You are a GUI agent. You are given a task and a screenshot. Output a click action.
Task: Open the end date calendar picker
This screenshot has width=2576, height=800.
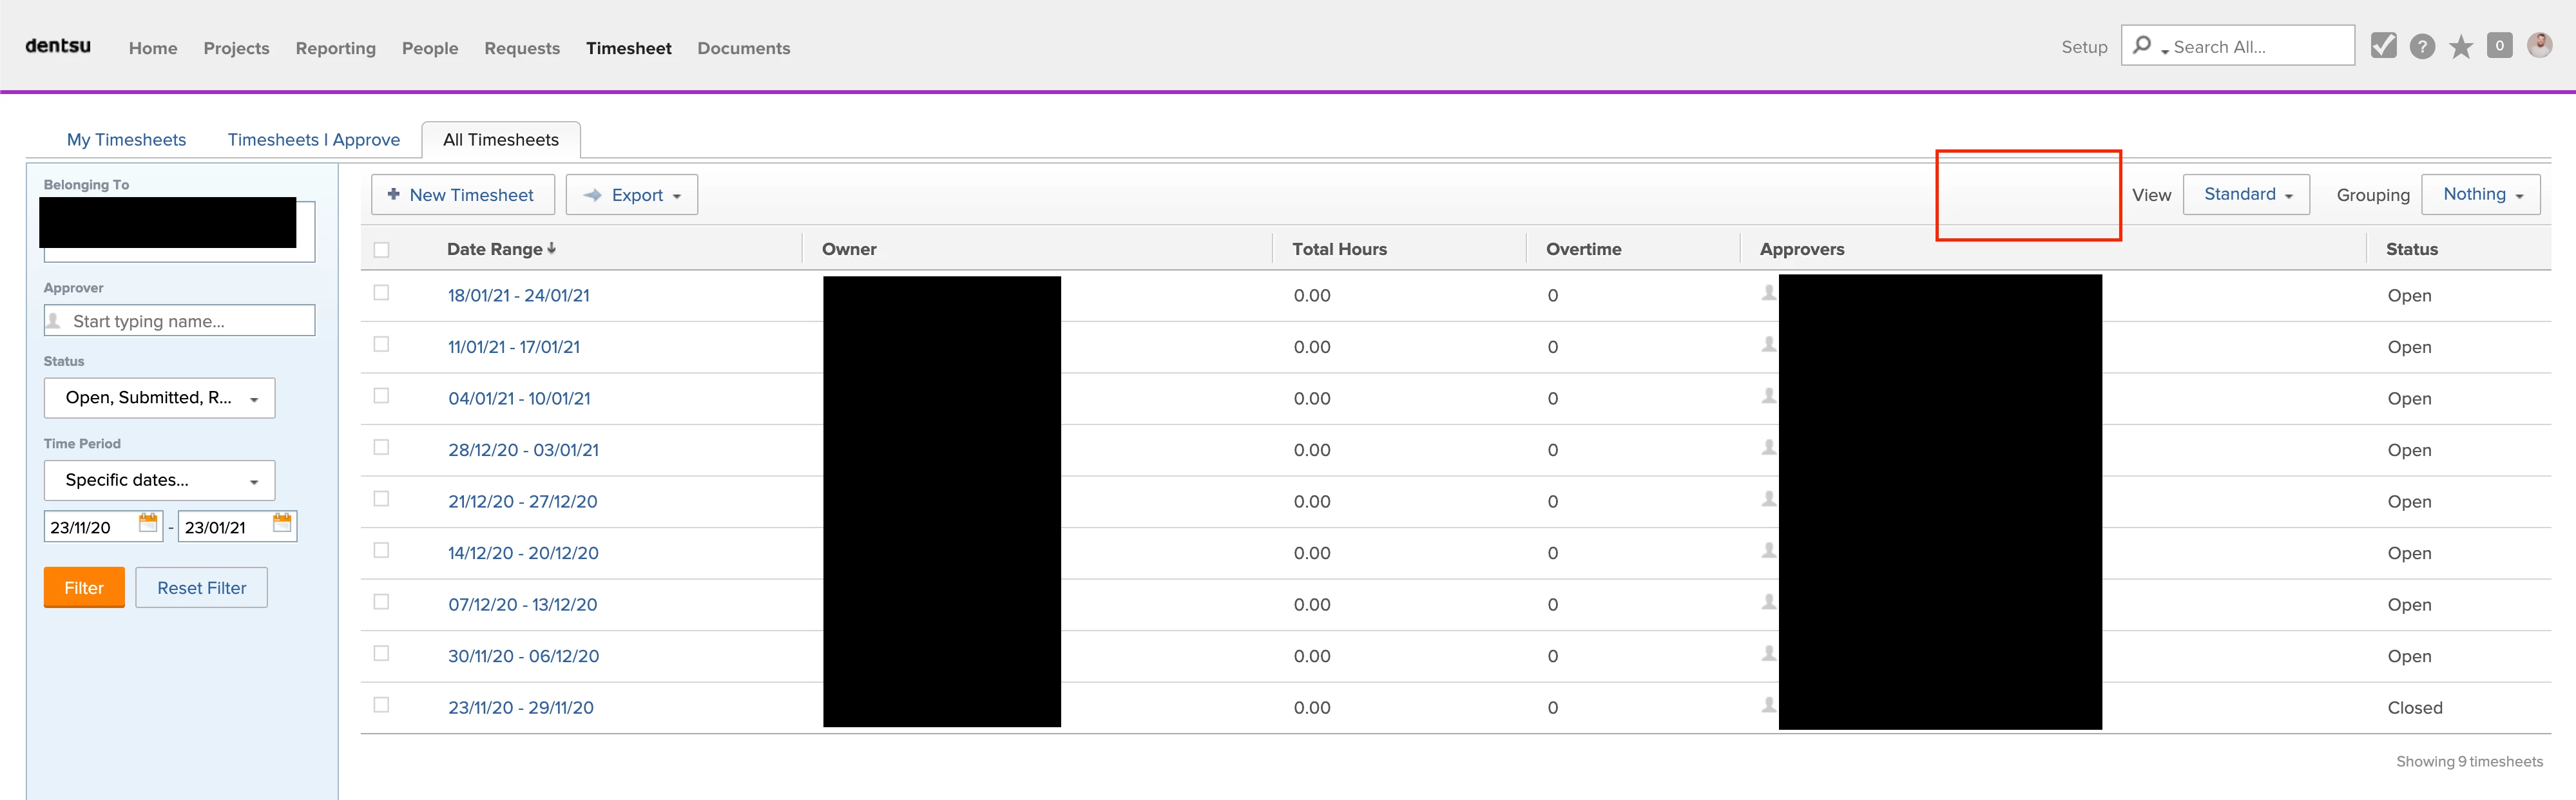282,524
